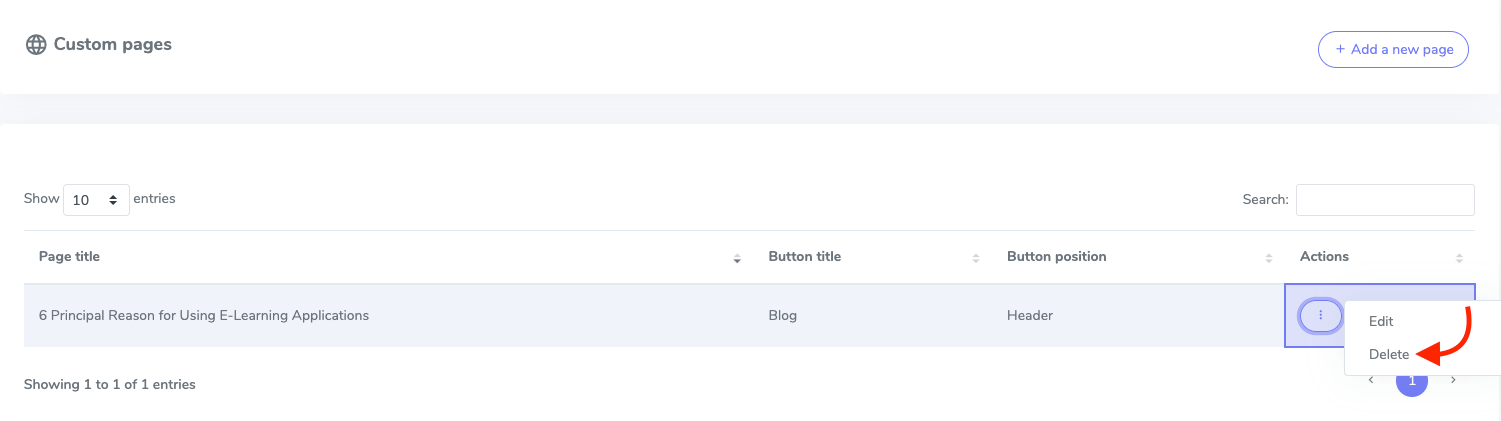Open the Show entries count dropdown
Image resolution: width=1501 pixels, height=421 pixels.
(x=96, y=200)
